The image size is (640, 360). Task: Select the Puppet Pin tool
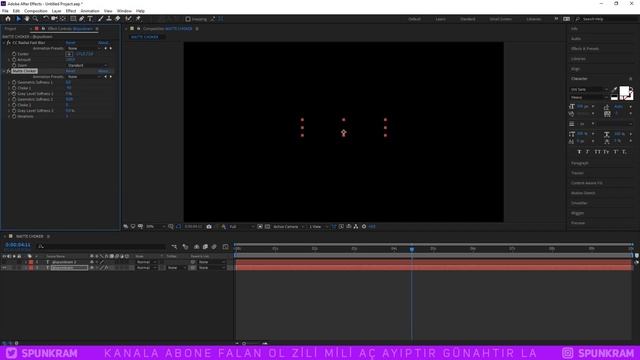(x=138, y=19)
